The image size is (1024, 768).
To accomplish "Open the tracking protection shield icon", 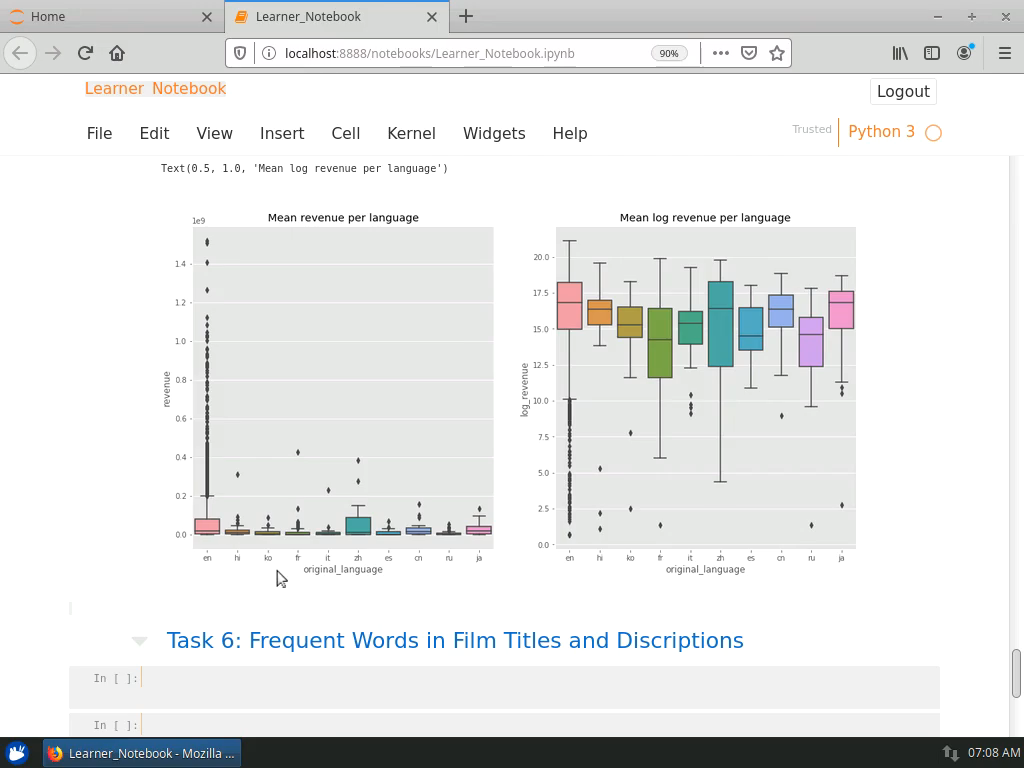I will pos(240,53).
